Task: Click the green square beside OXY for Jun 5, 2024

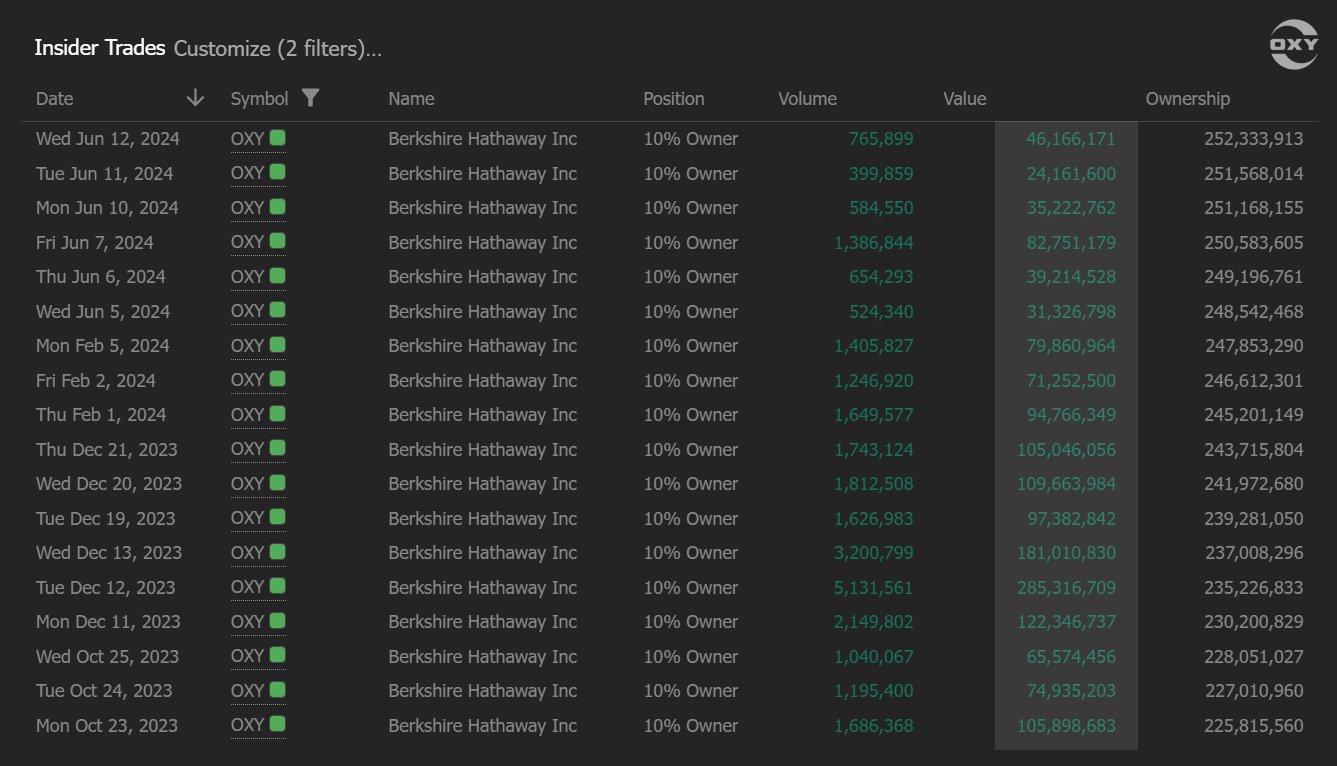Action: (x=277, y=310)
